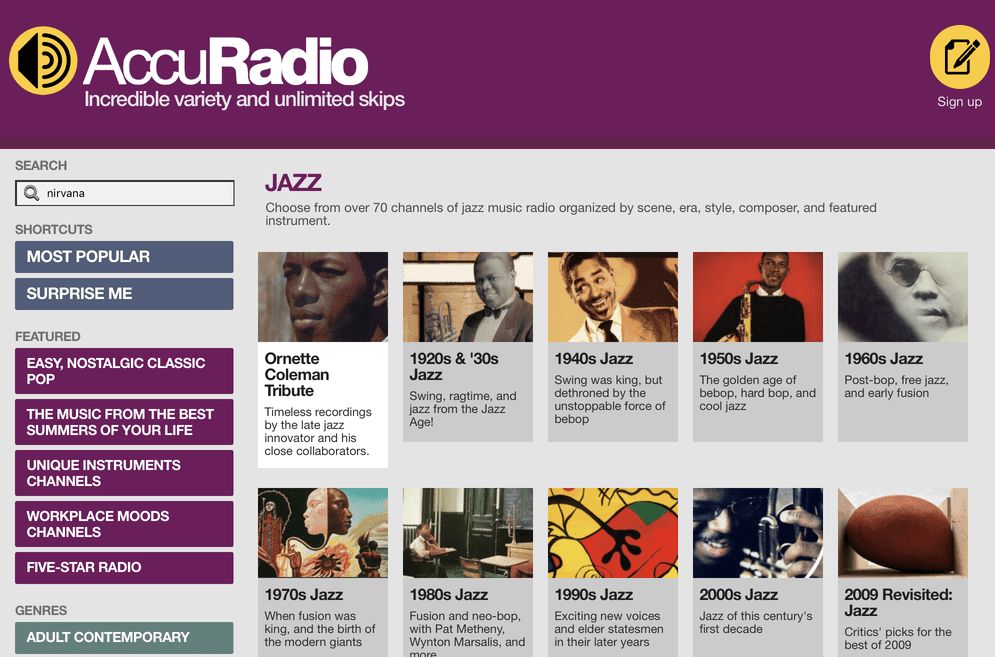This screenshot has height=657, width=995.
Task: Open the Most Popular shortcut
Action: point(124,256)
